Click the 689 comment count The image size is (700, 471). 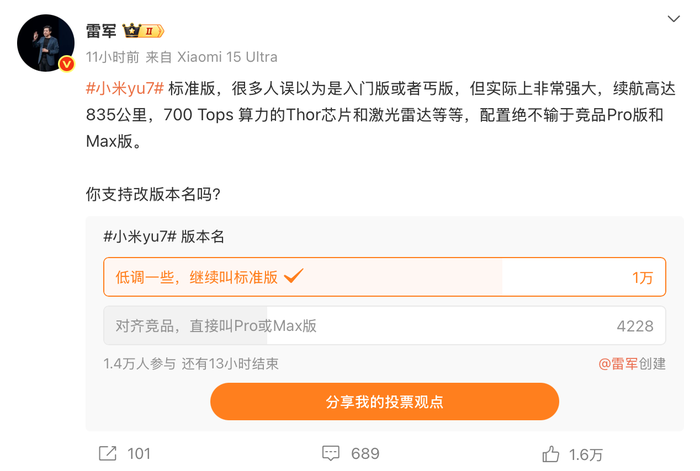[365, 453]
